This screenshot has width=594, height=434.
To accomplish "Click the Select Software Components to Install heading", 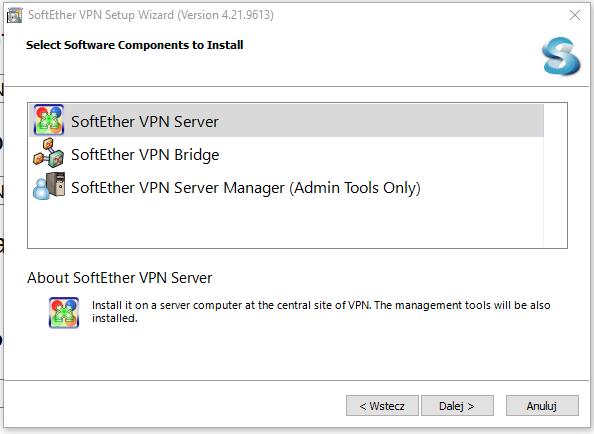I will pos(134,45).
